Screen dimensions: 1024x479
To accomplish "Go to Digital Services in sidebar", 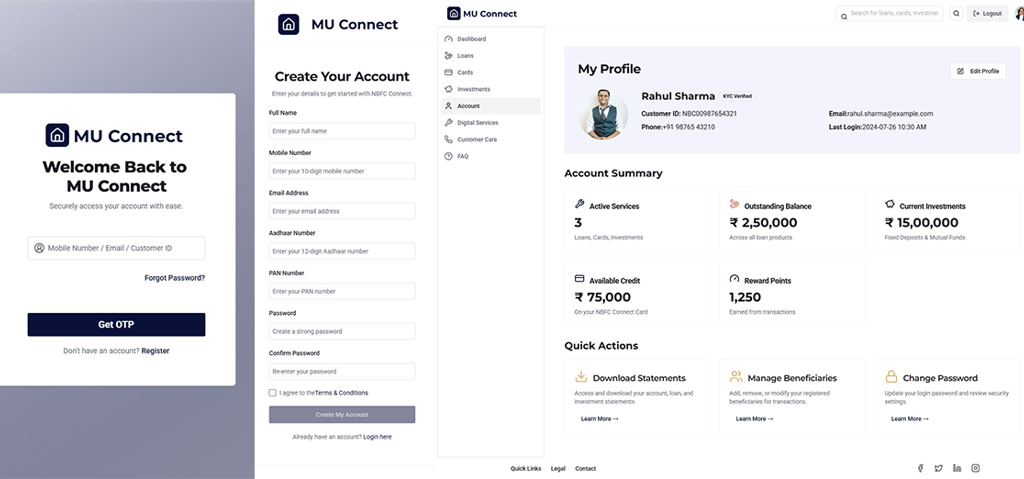I will 477,122.
